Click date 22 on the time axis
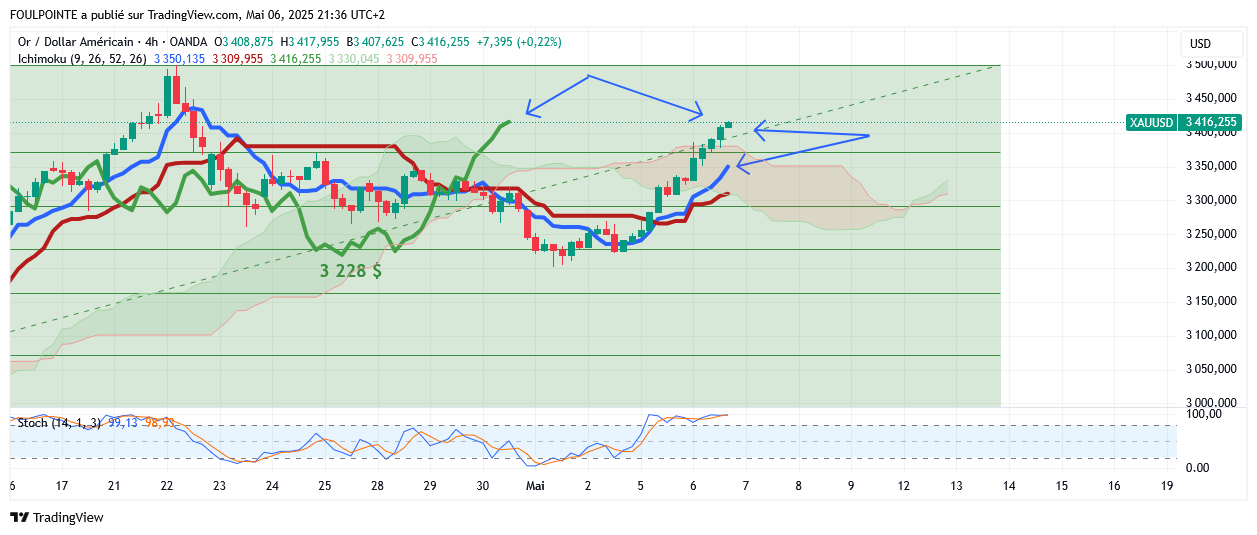 [166, 486]
